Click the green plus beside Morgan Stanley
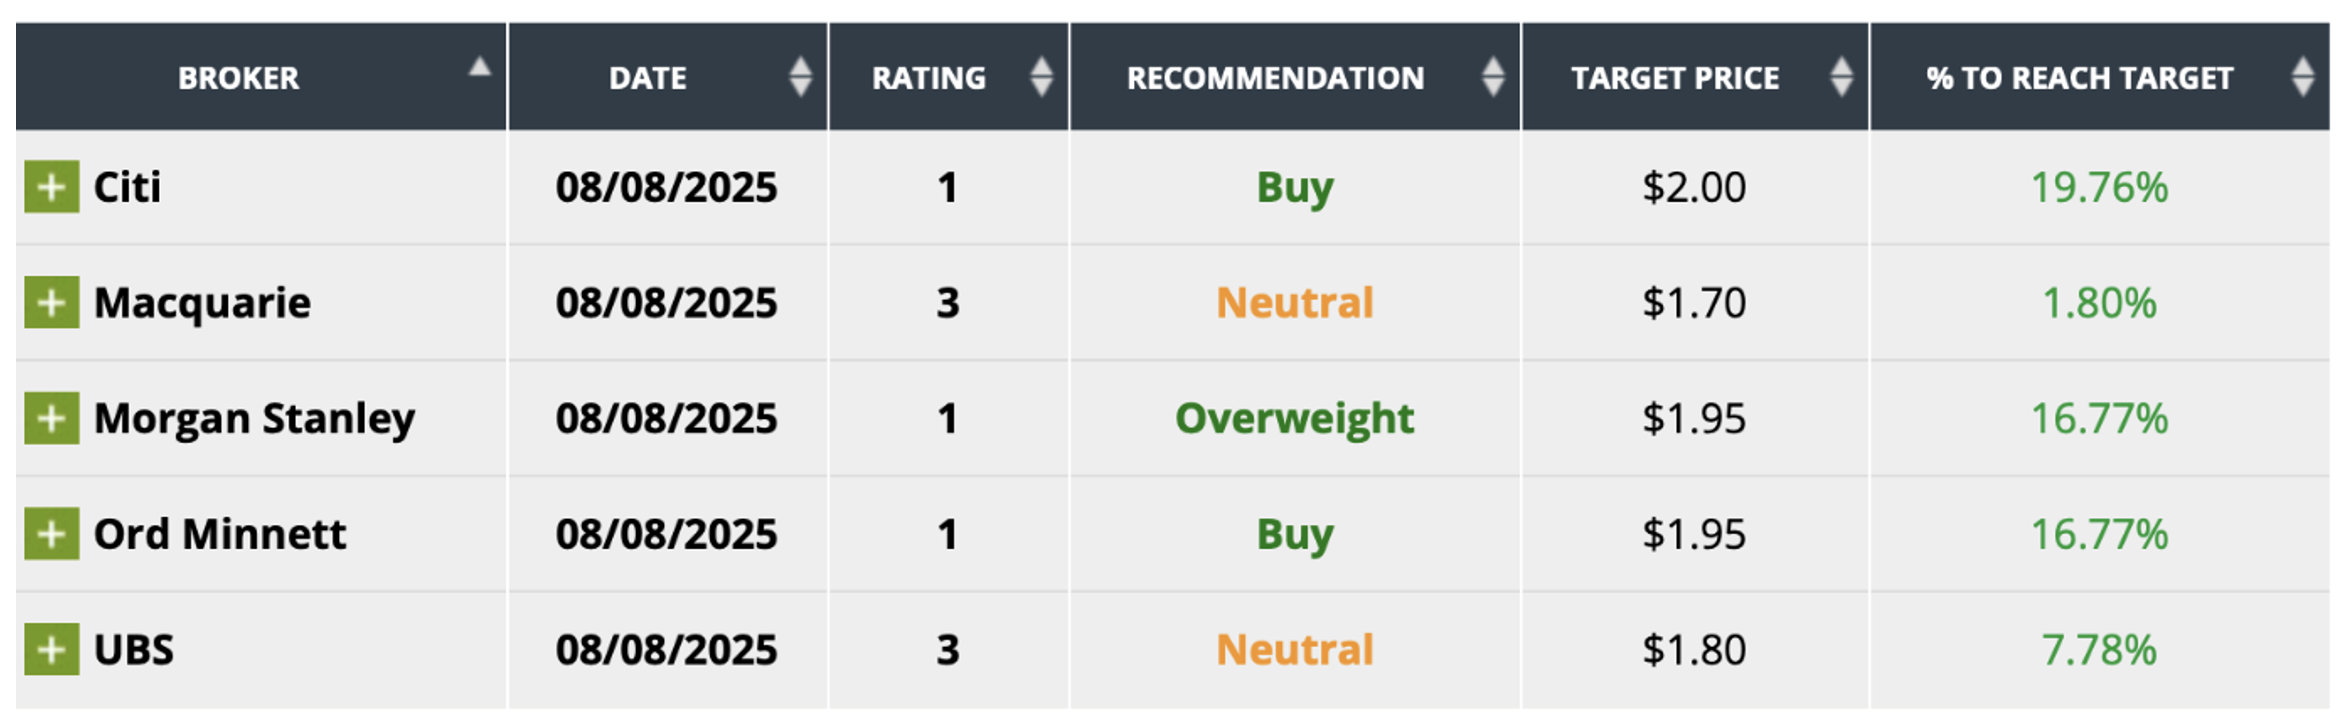Image resolution: width=2340 pixels, height=726 pixels. 52,418
